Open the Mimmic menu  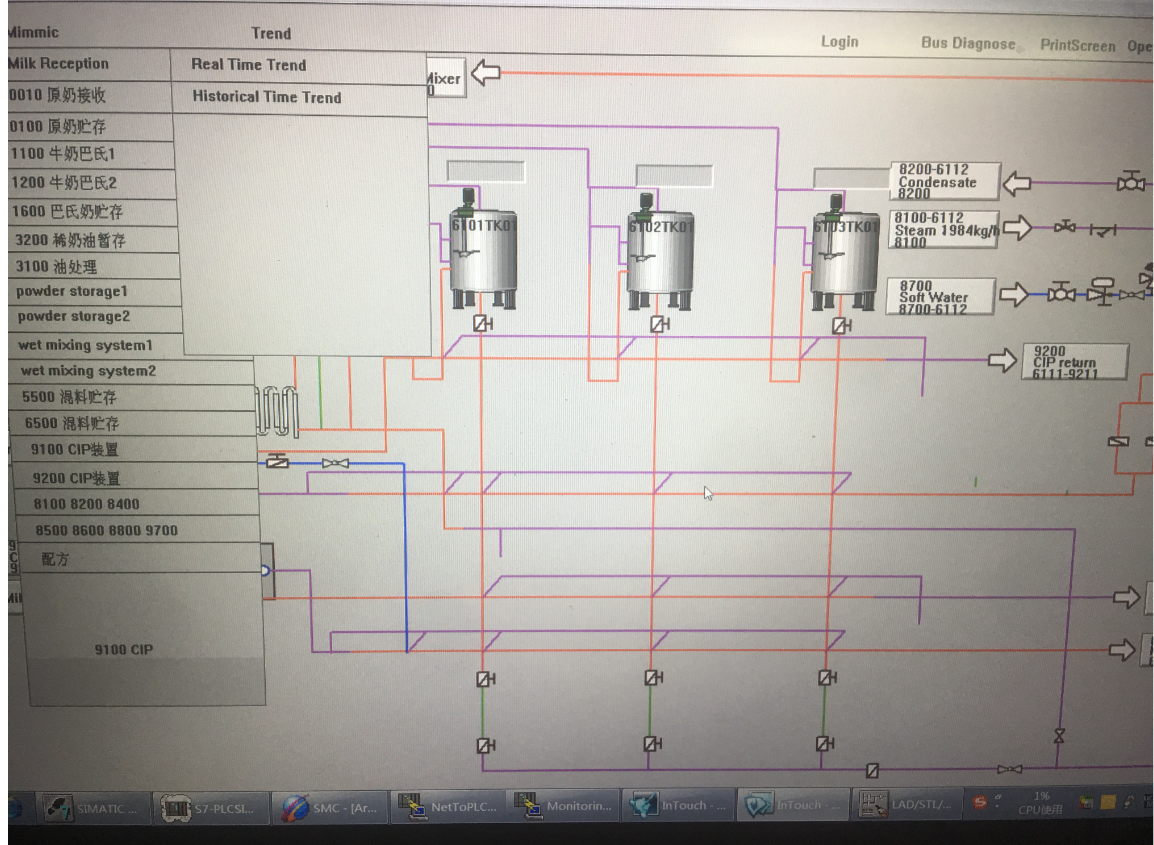[33, 32]
